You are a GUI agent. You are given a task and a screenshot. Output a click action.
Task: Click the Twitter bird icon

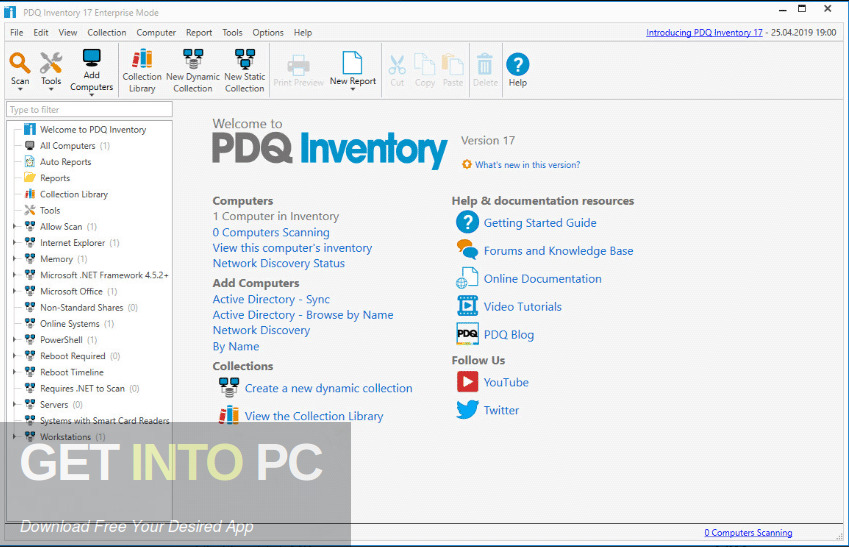coord(467,409)
